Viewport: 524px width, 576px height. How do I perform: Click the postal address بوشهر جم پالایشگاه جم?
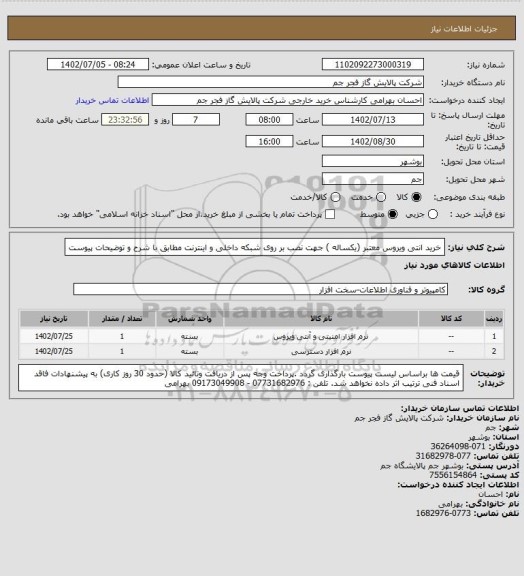pyautogui.click(x=422, y=465)
